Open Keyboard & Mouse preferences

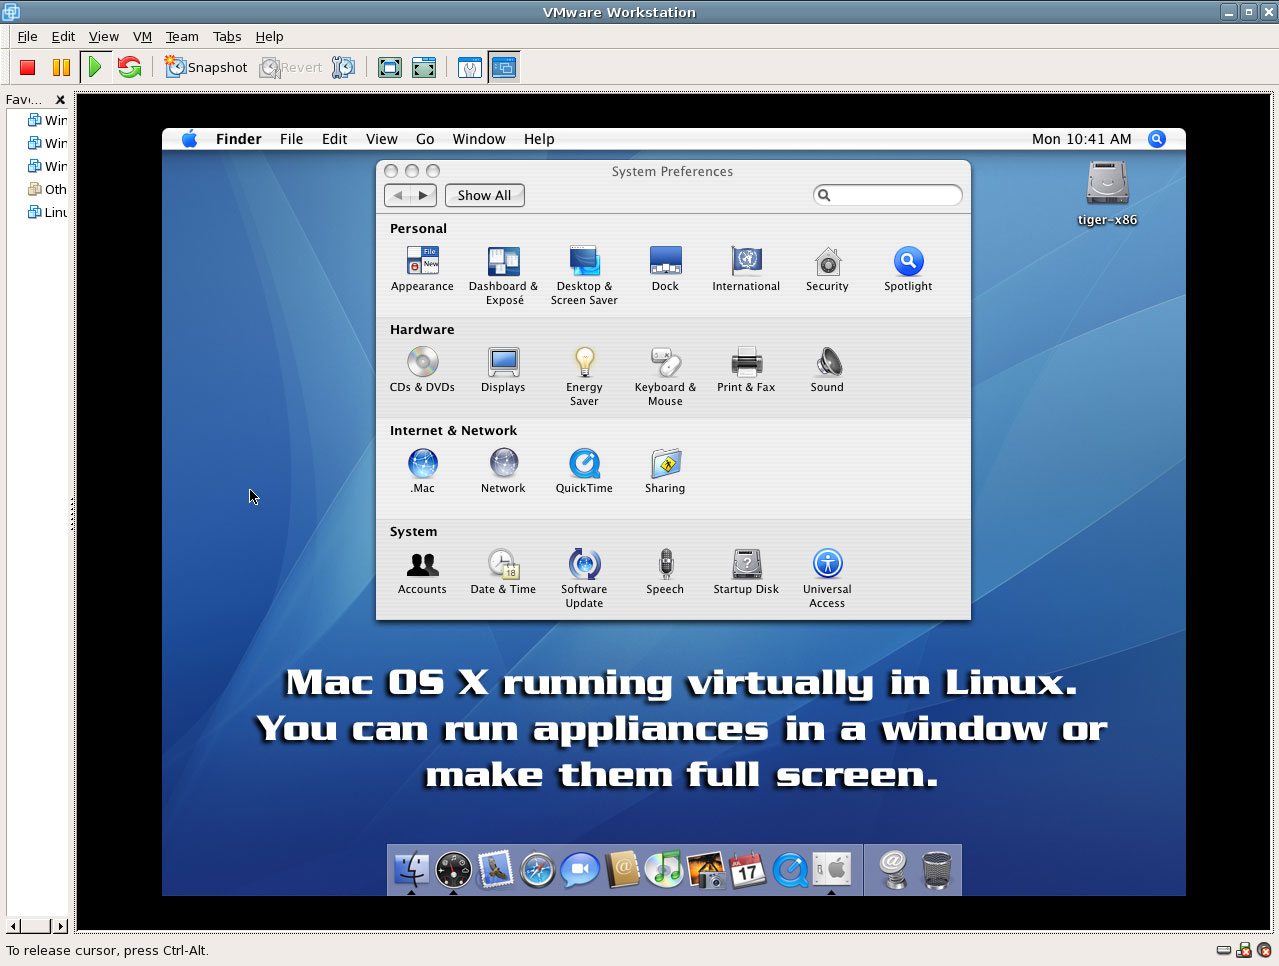tap(665, 377)
